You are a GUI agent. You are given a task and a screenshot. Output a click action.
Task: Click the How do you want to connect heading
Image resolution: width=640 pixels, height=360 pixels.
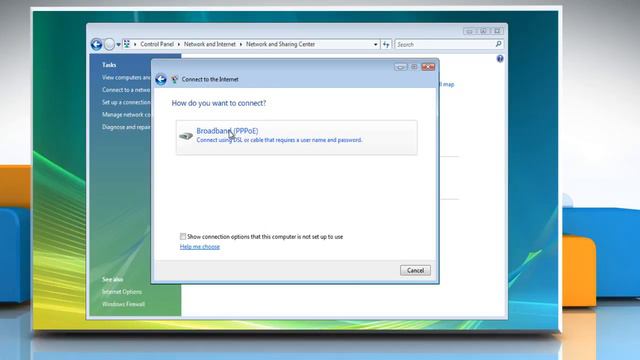(219, 103)
